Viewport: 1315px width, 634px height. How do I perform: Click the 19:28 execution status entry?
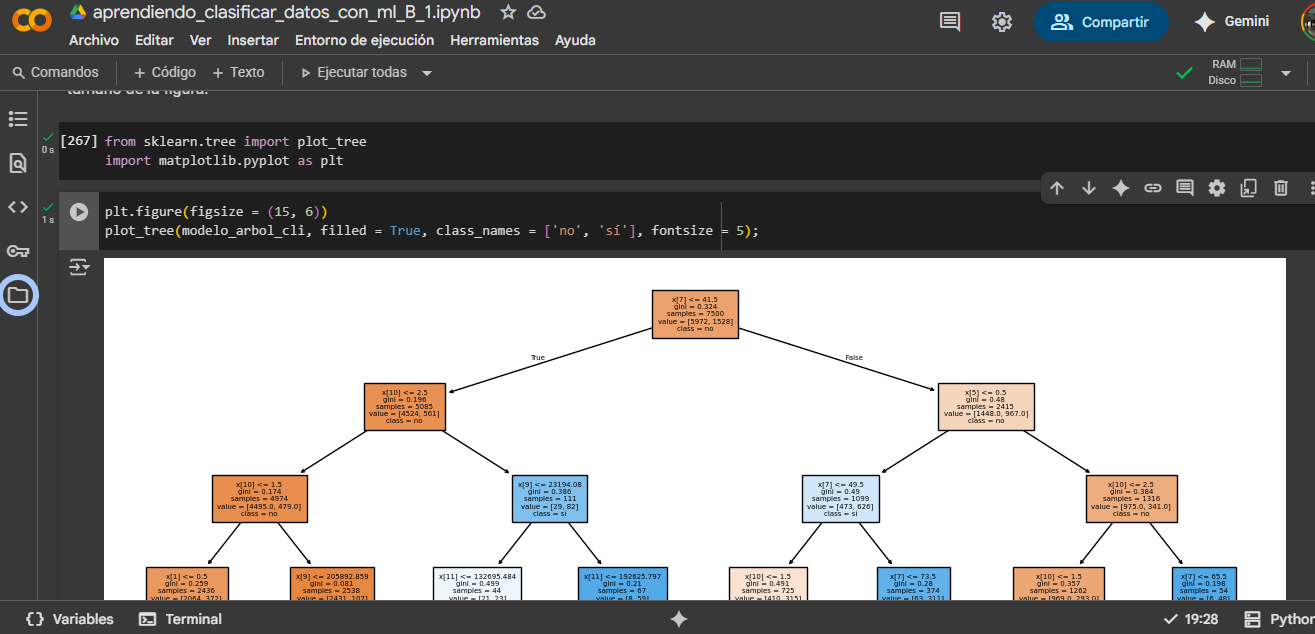[x=1193, y=619]
